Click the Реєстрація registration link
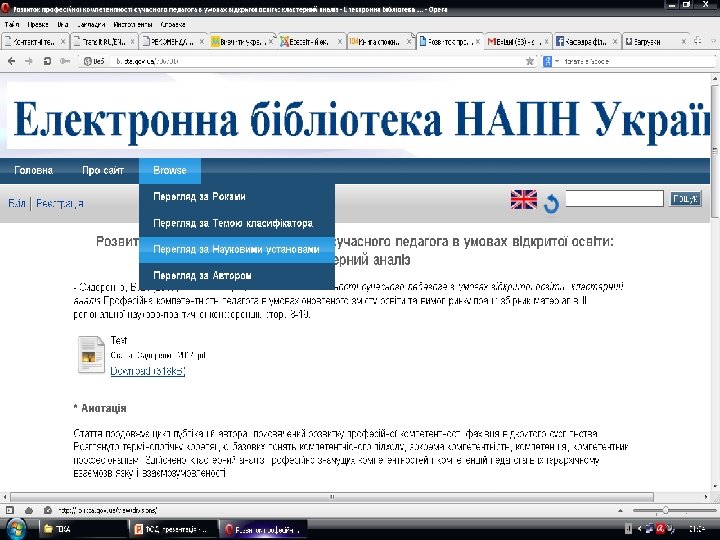The width and height of the screenshot is (720, 540). pos(60,203)
